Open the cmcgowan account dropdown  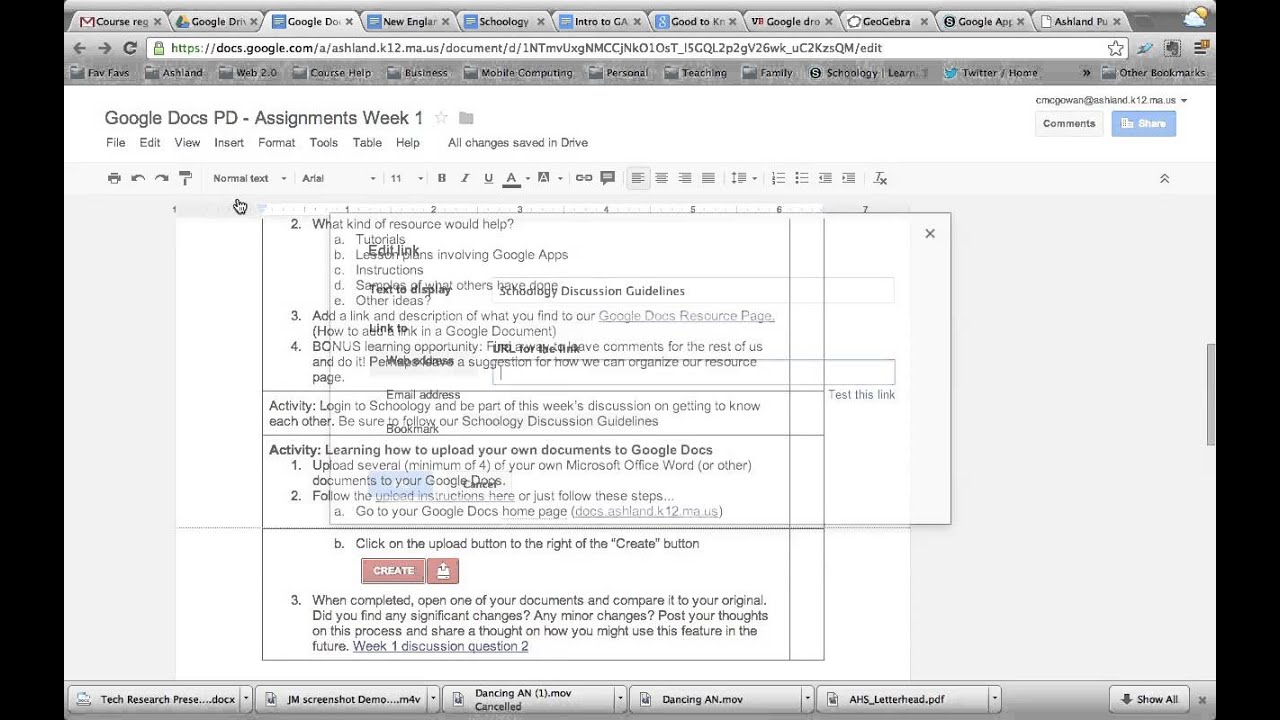pyautogui.click(x=1112, y=100)
